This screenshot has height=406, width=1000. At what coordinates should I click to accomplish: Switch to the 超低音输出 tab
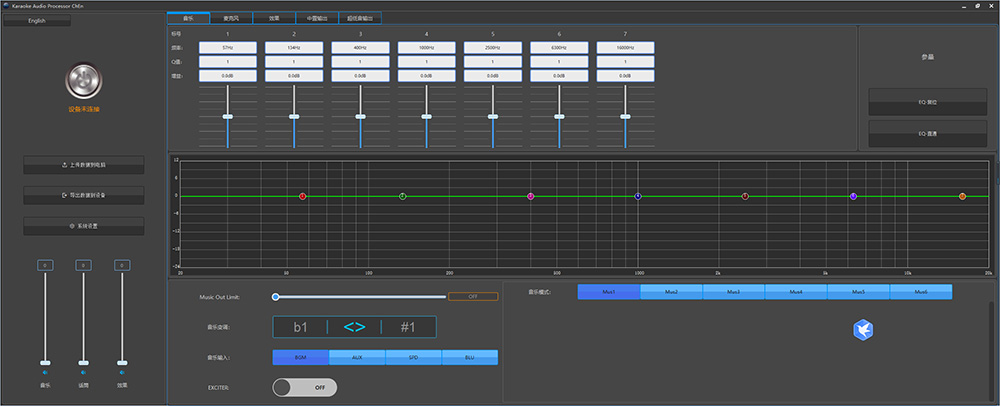pos(360,18)
